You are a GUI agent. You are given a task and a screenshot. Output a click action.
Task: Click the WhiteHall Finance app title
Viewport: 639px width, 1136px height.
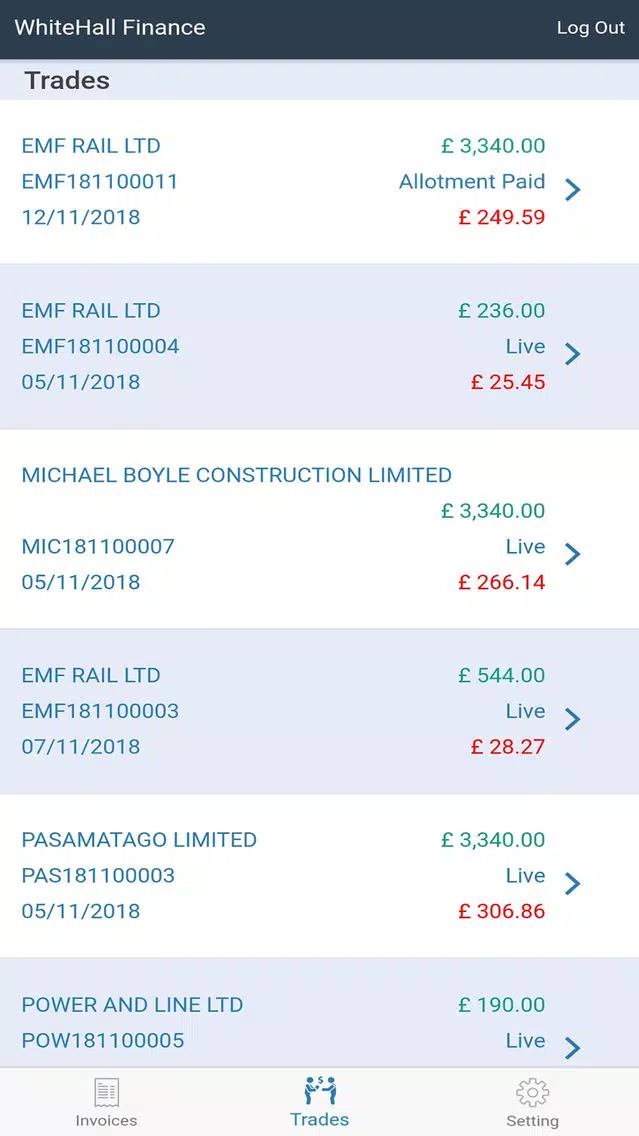click(x=110, y=28)
